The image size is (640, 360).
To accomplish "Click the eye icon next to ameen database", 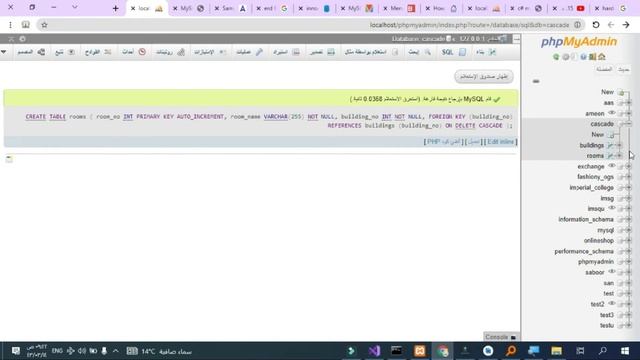I will tap(611, 113).
